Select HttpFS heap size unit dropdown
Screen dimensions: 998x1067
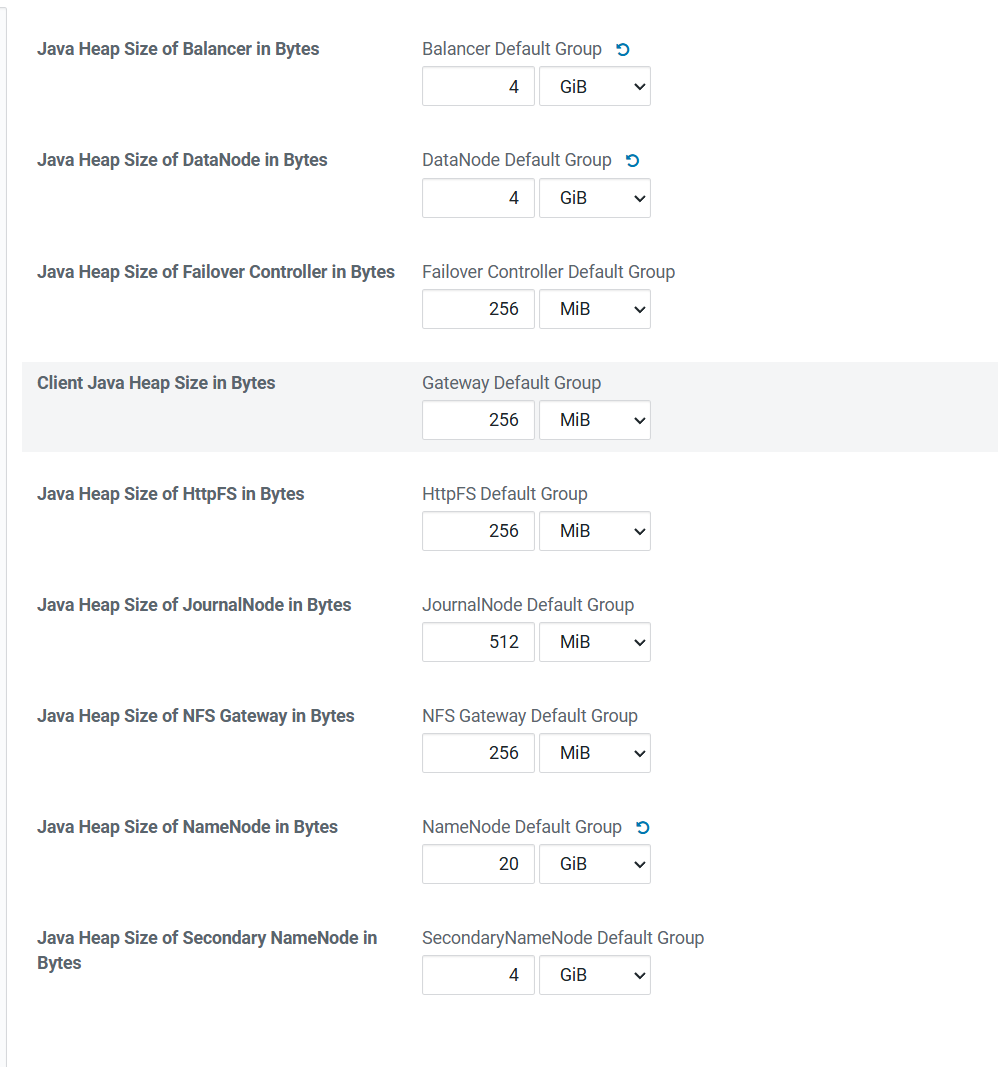pyautogui.click(x=595, y=531)
